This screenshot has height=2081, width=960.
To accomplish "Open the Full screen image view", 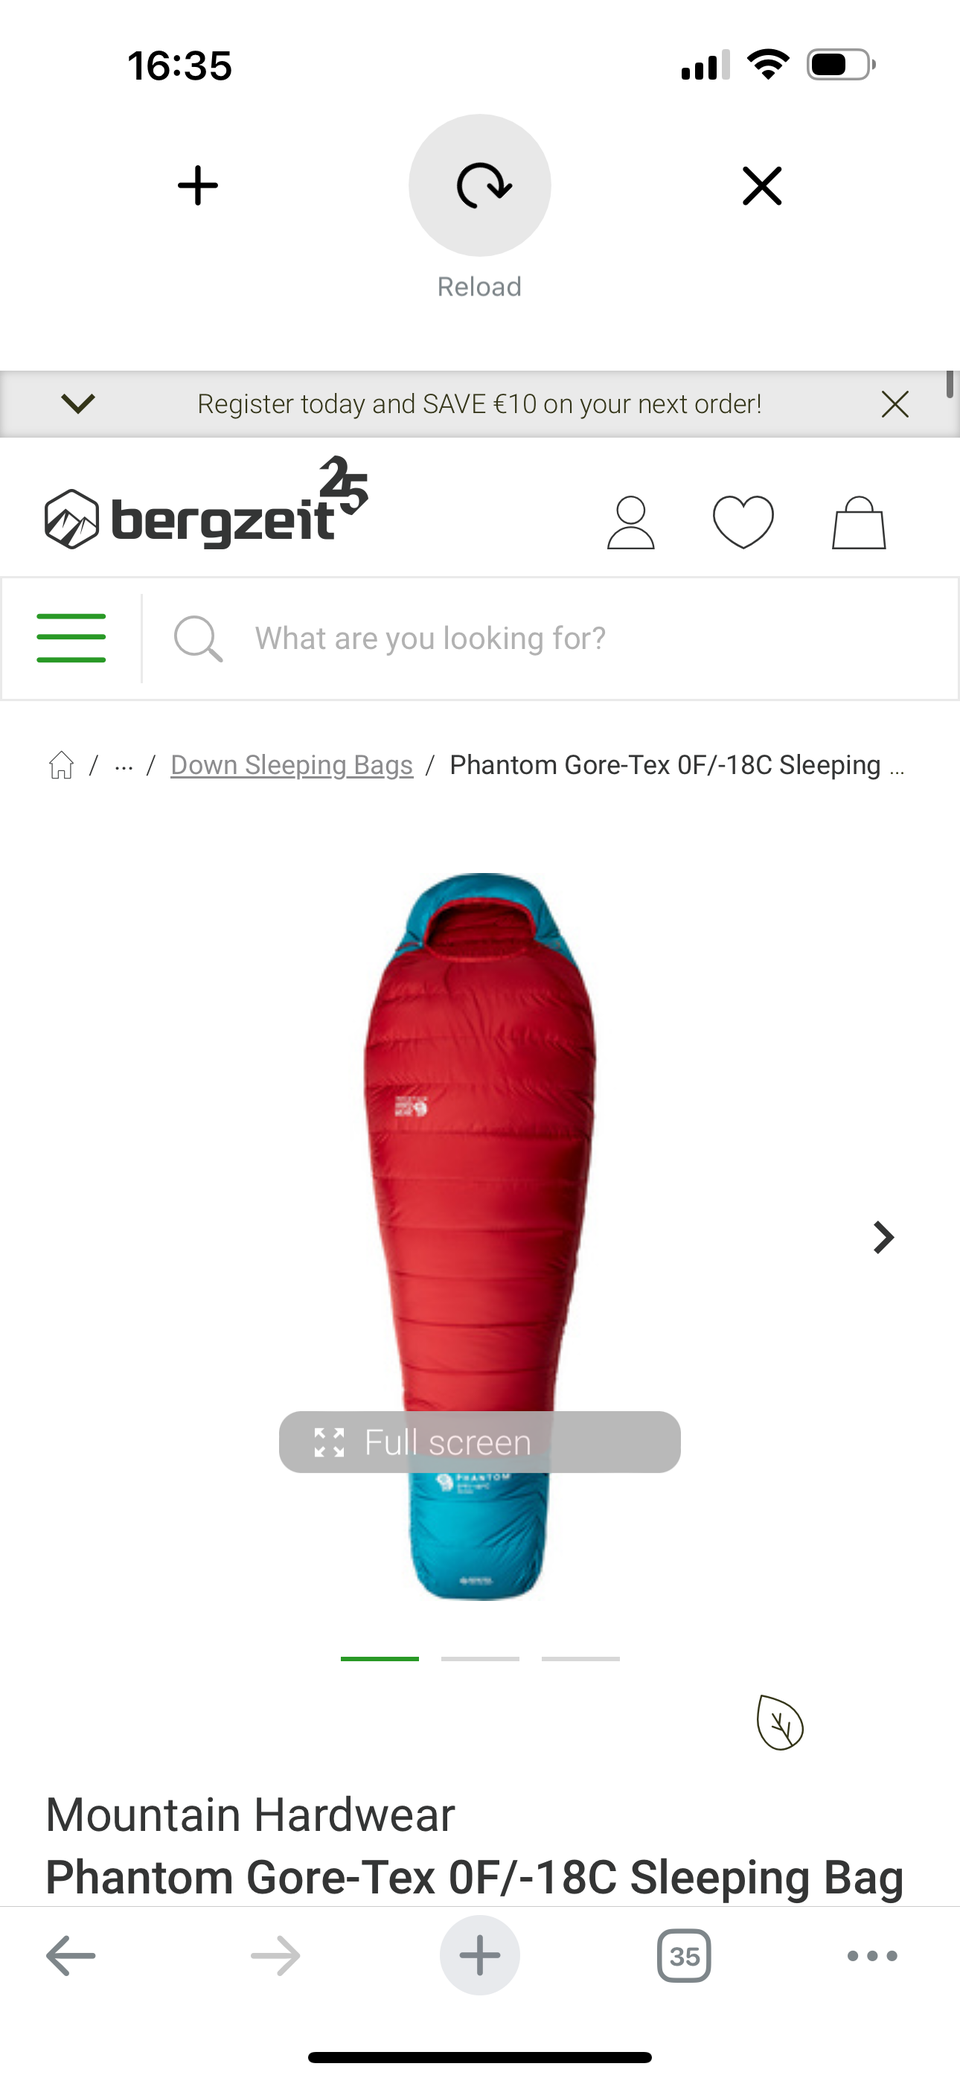I will (480, 1442).
